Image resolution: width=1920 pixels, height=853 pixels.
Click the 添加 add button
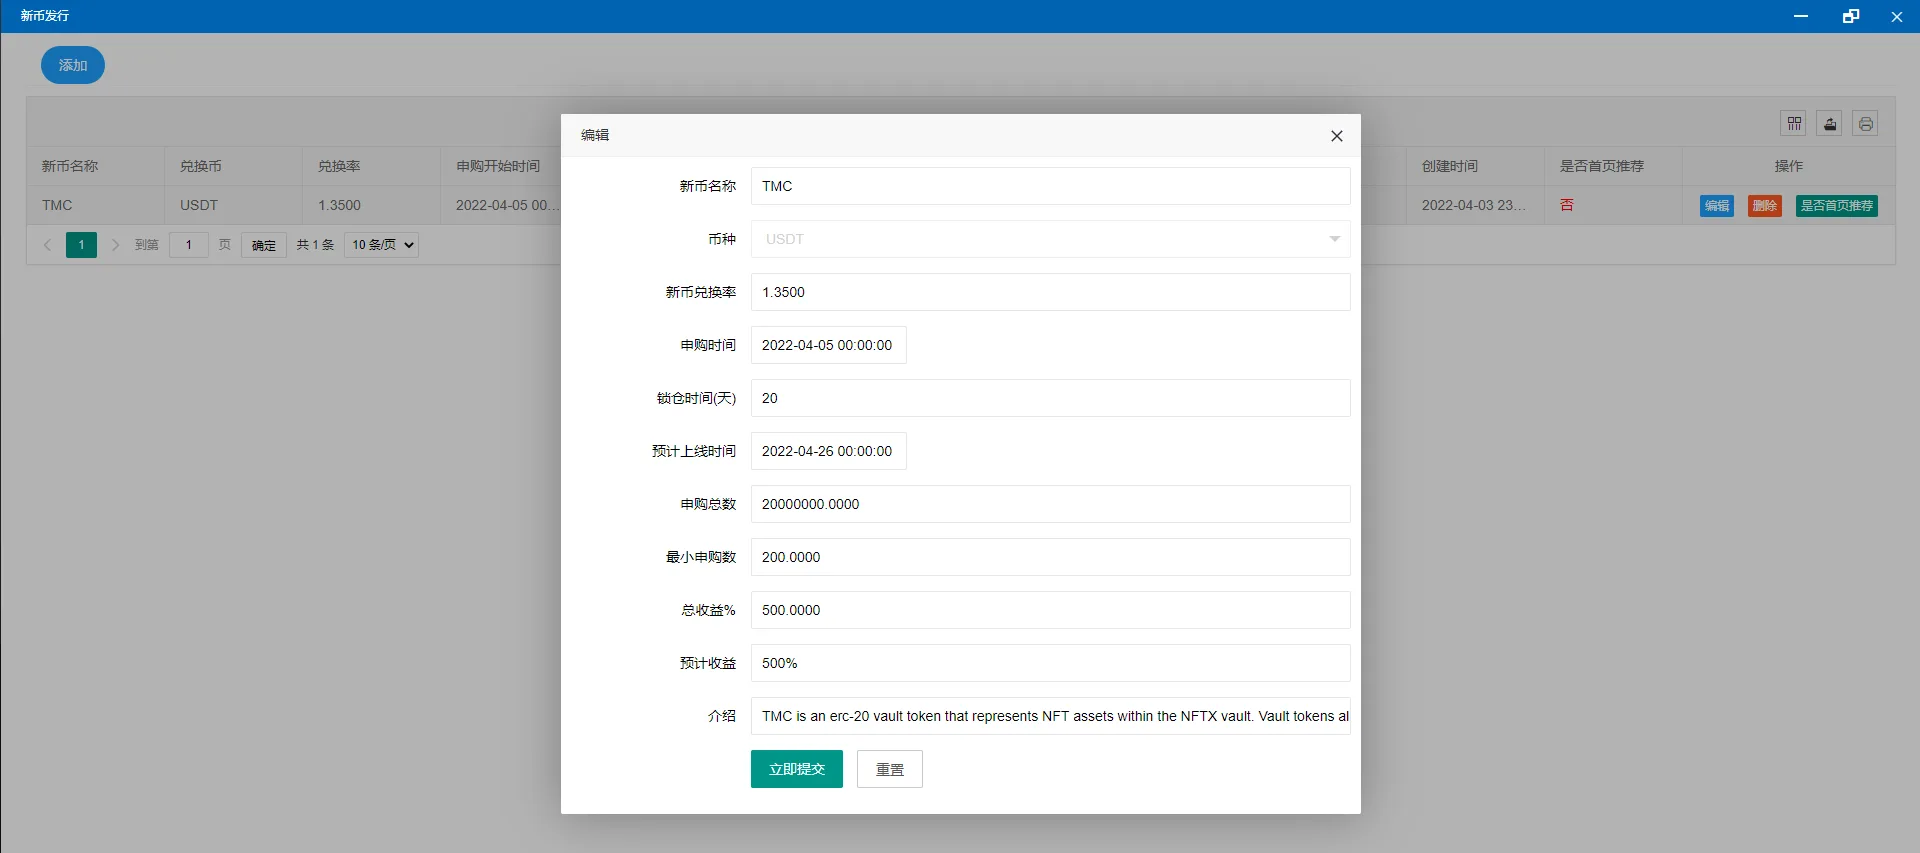point(73,65)
